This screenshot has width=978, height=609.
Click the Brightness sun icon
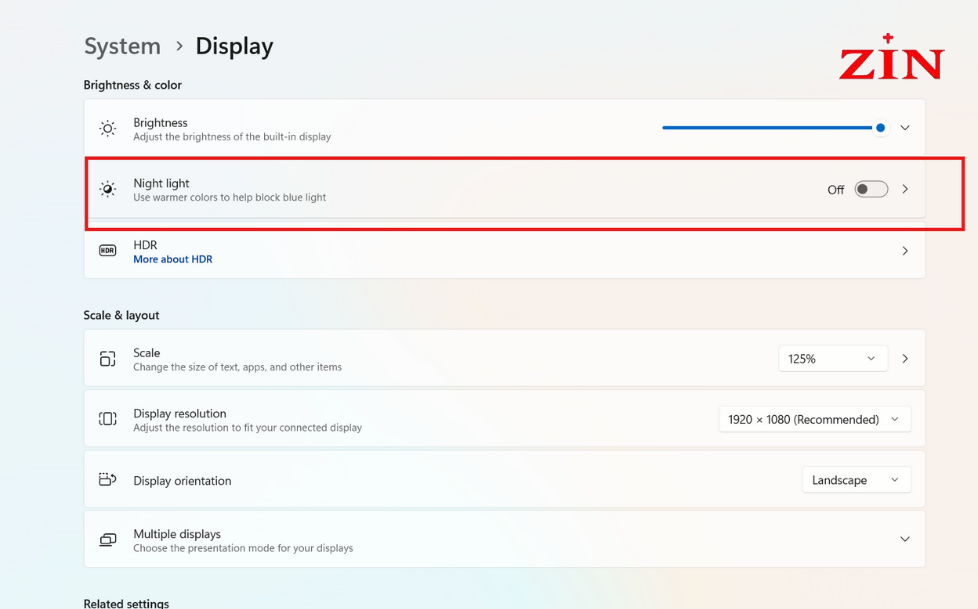(108, 129)
